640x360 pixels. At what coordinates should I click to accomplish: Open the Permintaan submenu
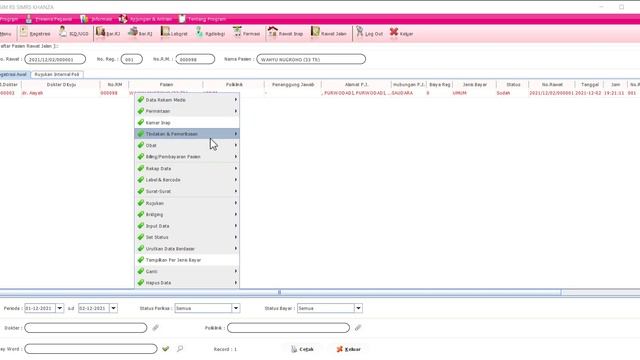pos(187,111)
